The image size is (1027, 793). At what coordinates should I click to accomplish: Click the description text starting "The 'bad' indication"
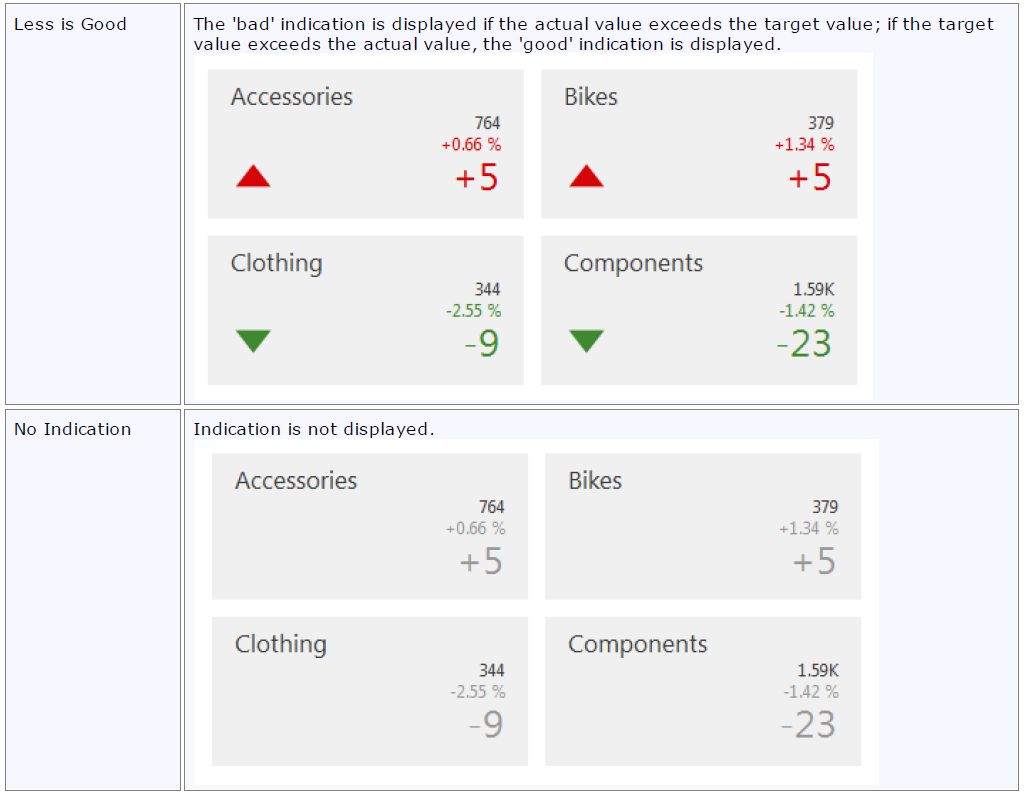(593, 34)
